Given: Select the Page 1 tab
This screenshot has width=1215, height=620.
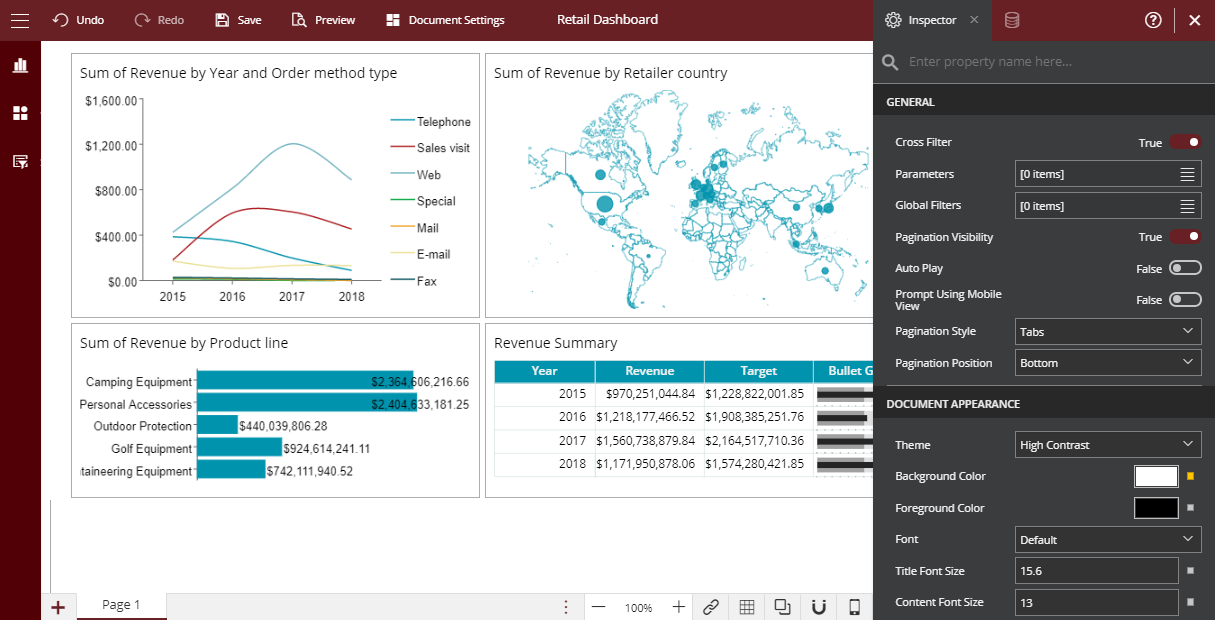Looking at the screenshot, I should [x=121, y=605].
